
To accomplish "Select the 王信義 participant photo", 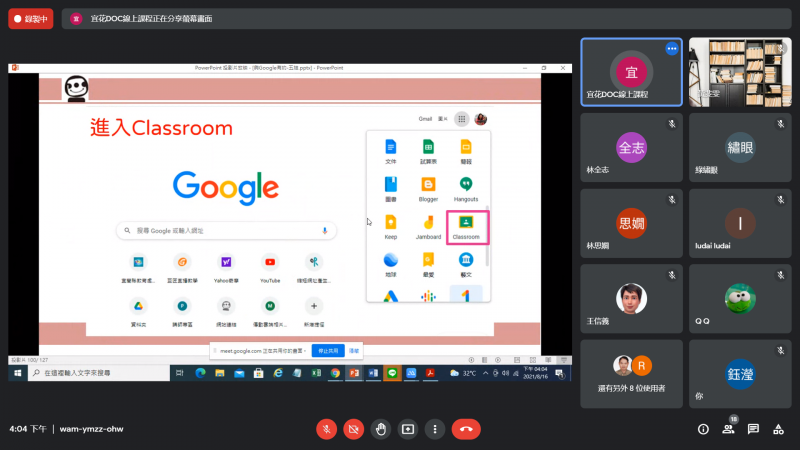I will coord(631,298).
